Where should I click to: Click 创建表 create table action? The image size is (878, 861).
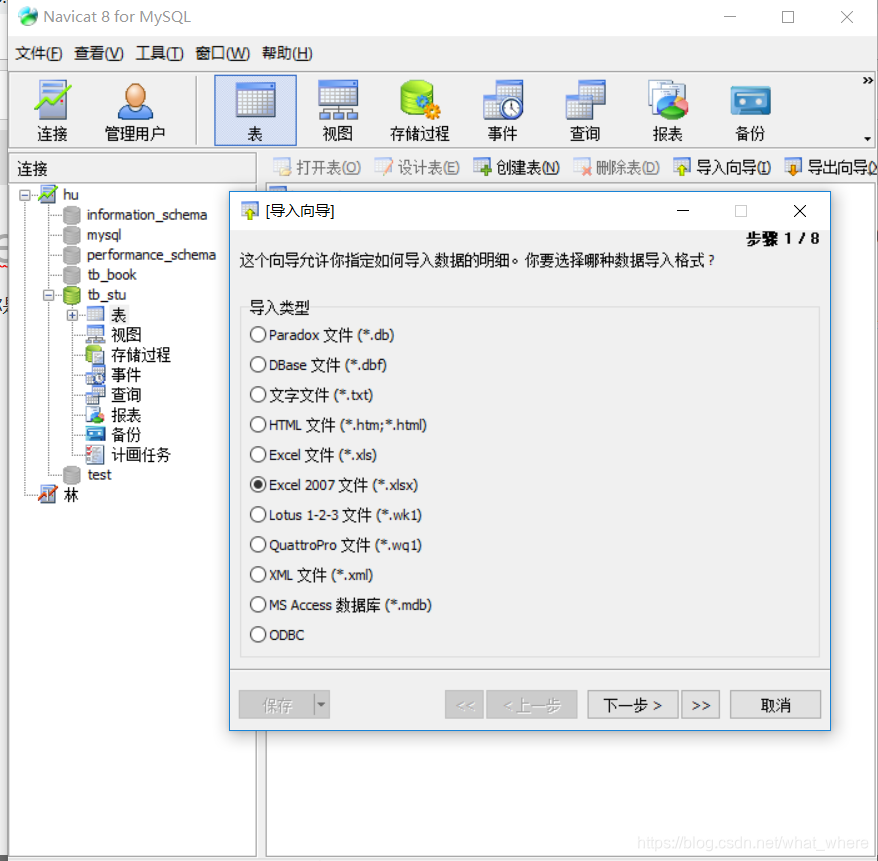[x=516, y=167]
